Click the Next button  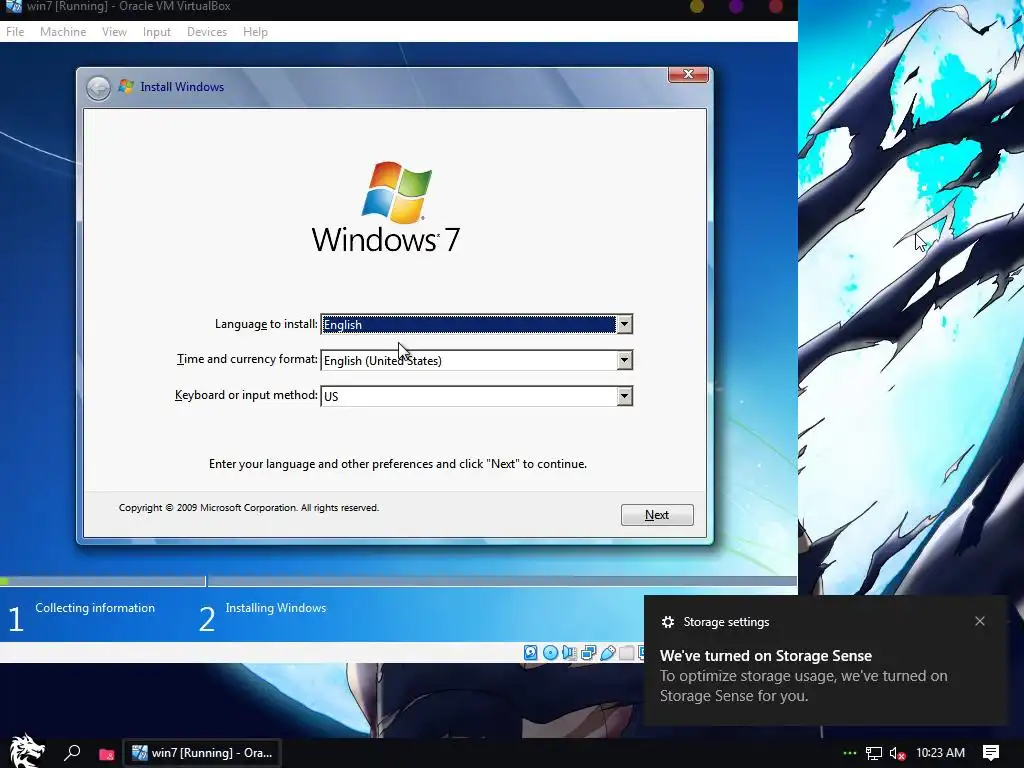(x=657, y=515)
